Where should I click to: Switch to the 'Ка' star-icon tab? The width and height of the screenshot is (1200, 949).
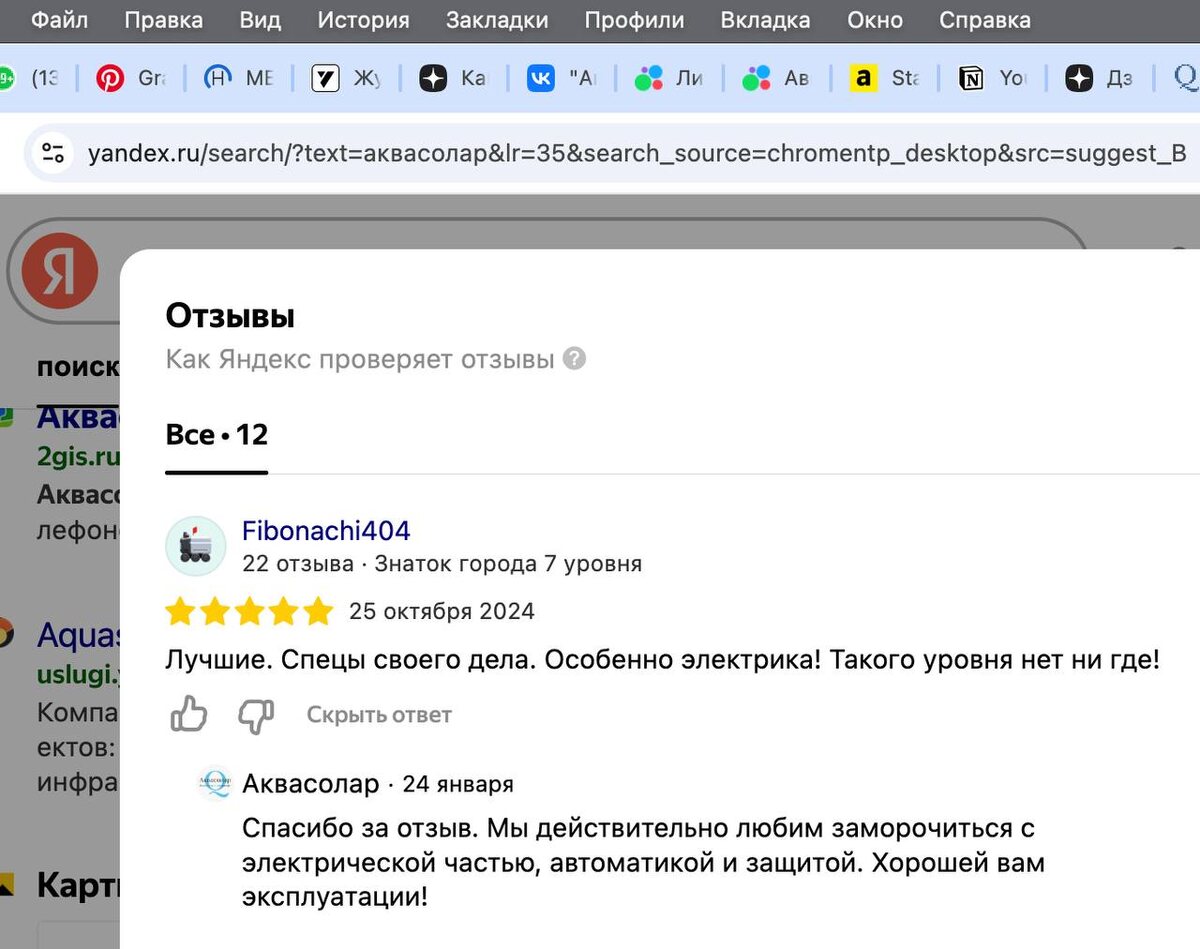[x=453, y=78]
